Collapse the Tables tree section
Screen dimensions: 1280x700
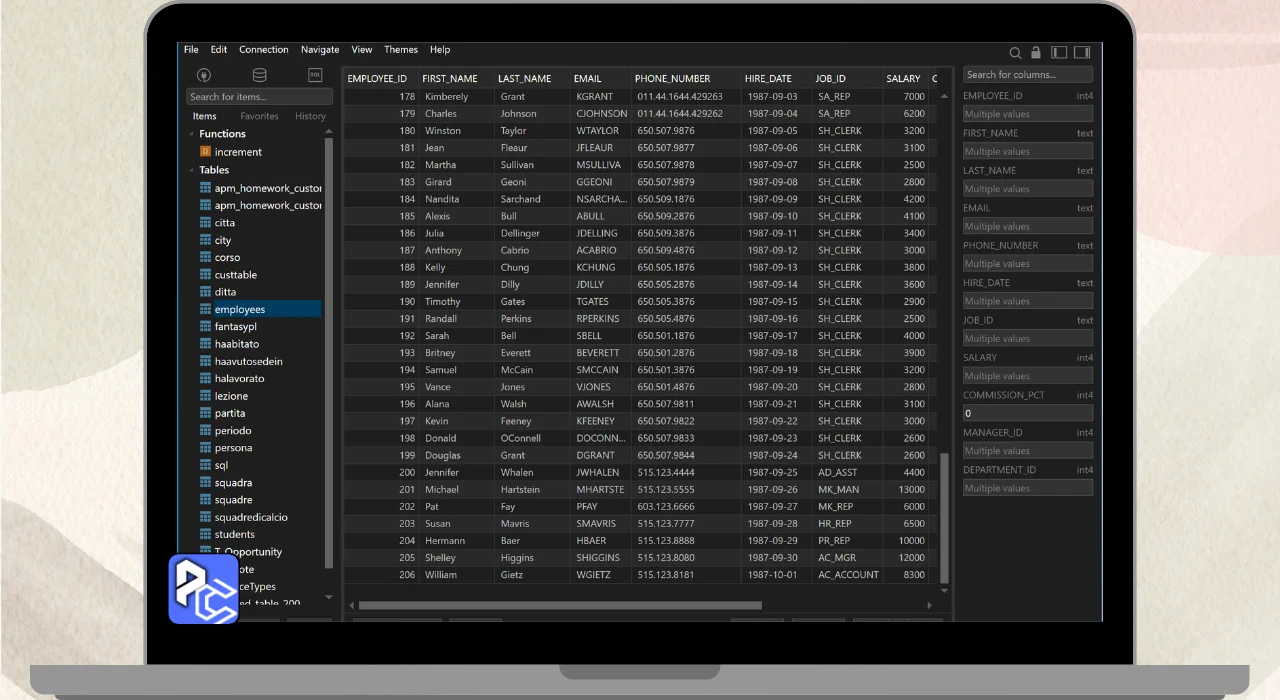click(x=191, y=170)
